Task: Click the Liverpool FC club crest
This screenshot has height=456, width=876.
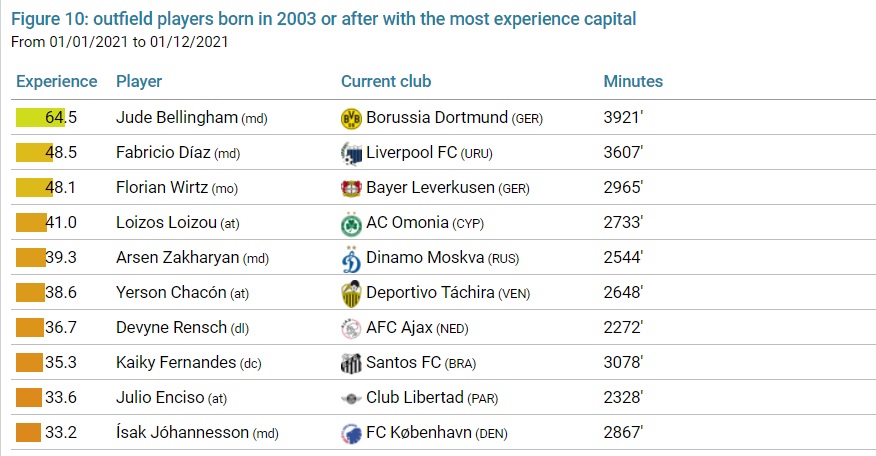Action: click(351, 154)
